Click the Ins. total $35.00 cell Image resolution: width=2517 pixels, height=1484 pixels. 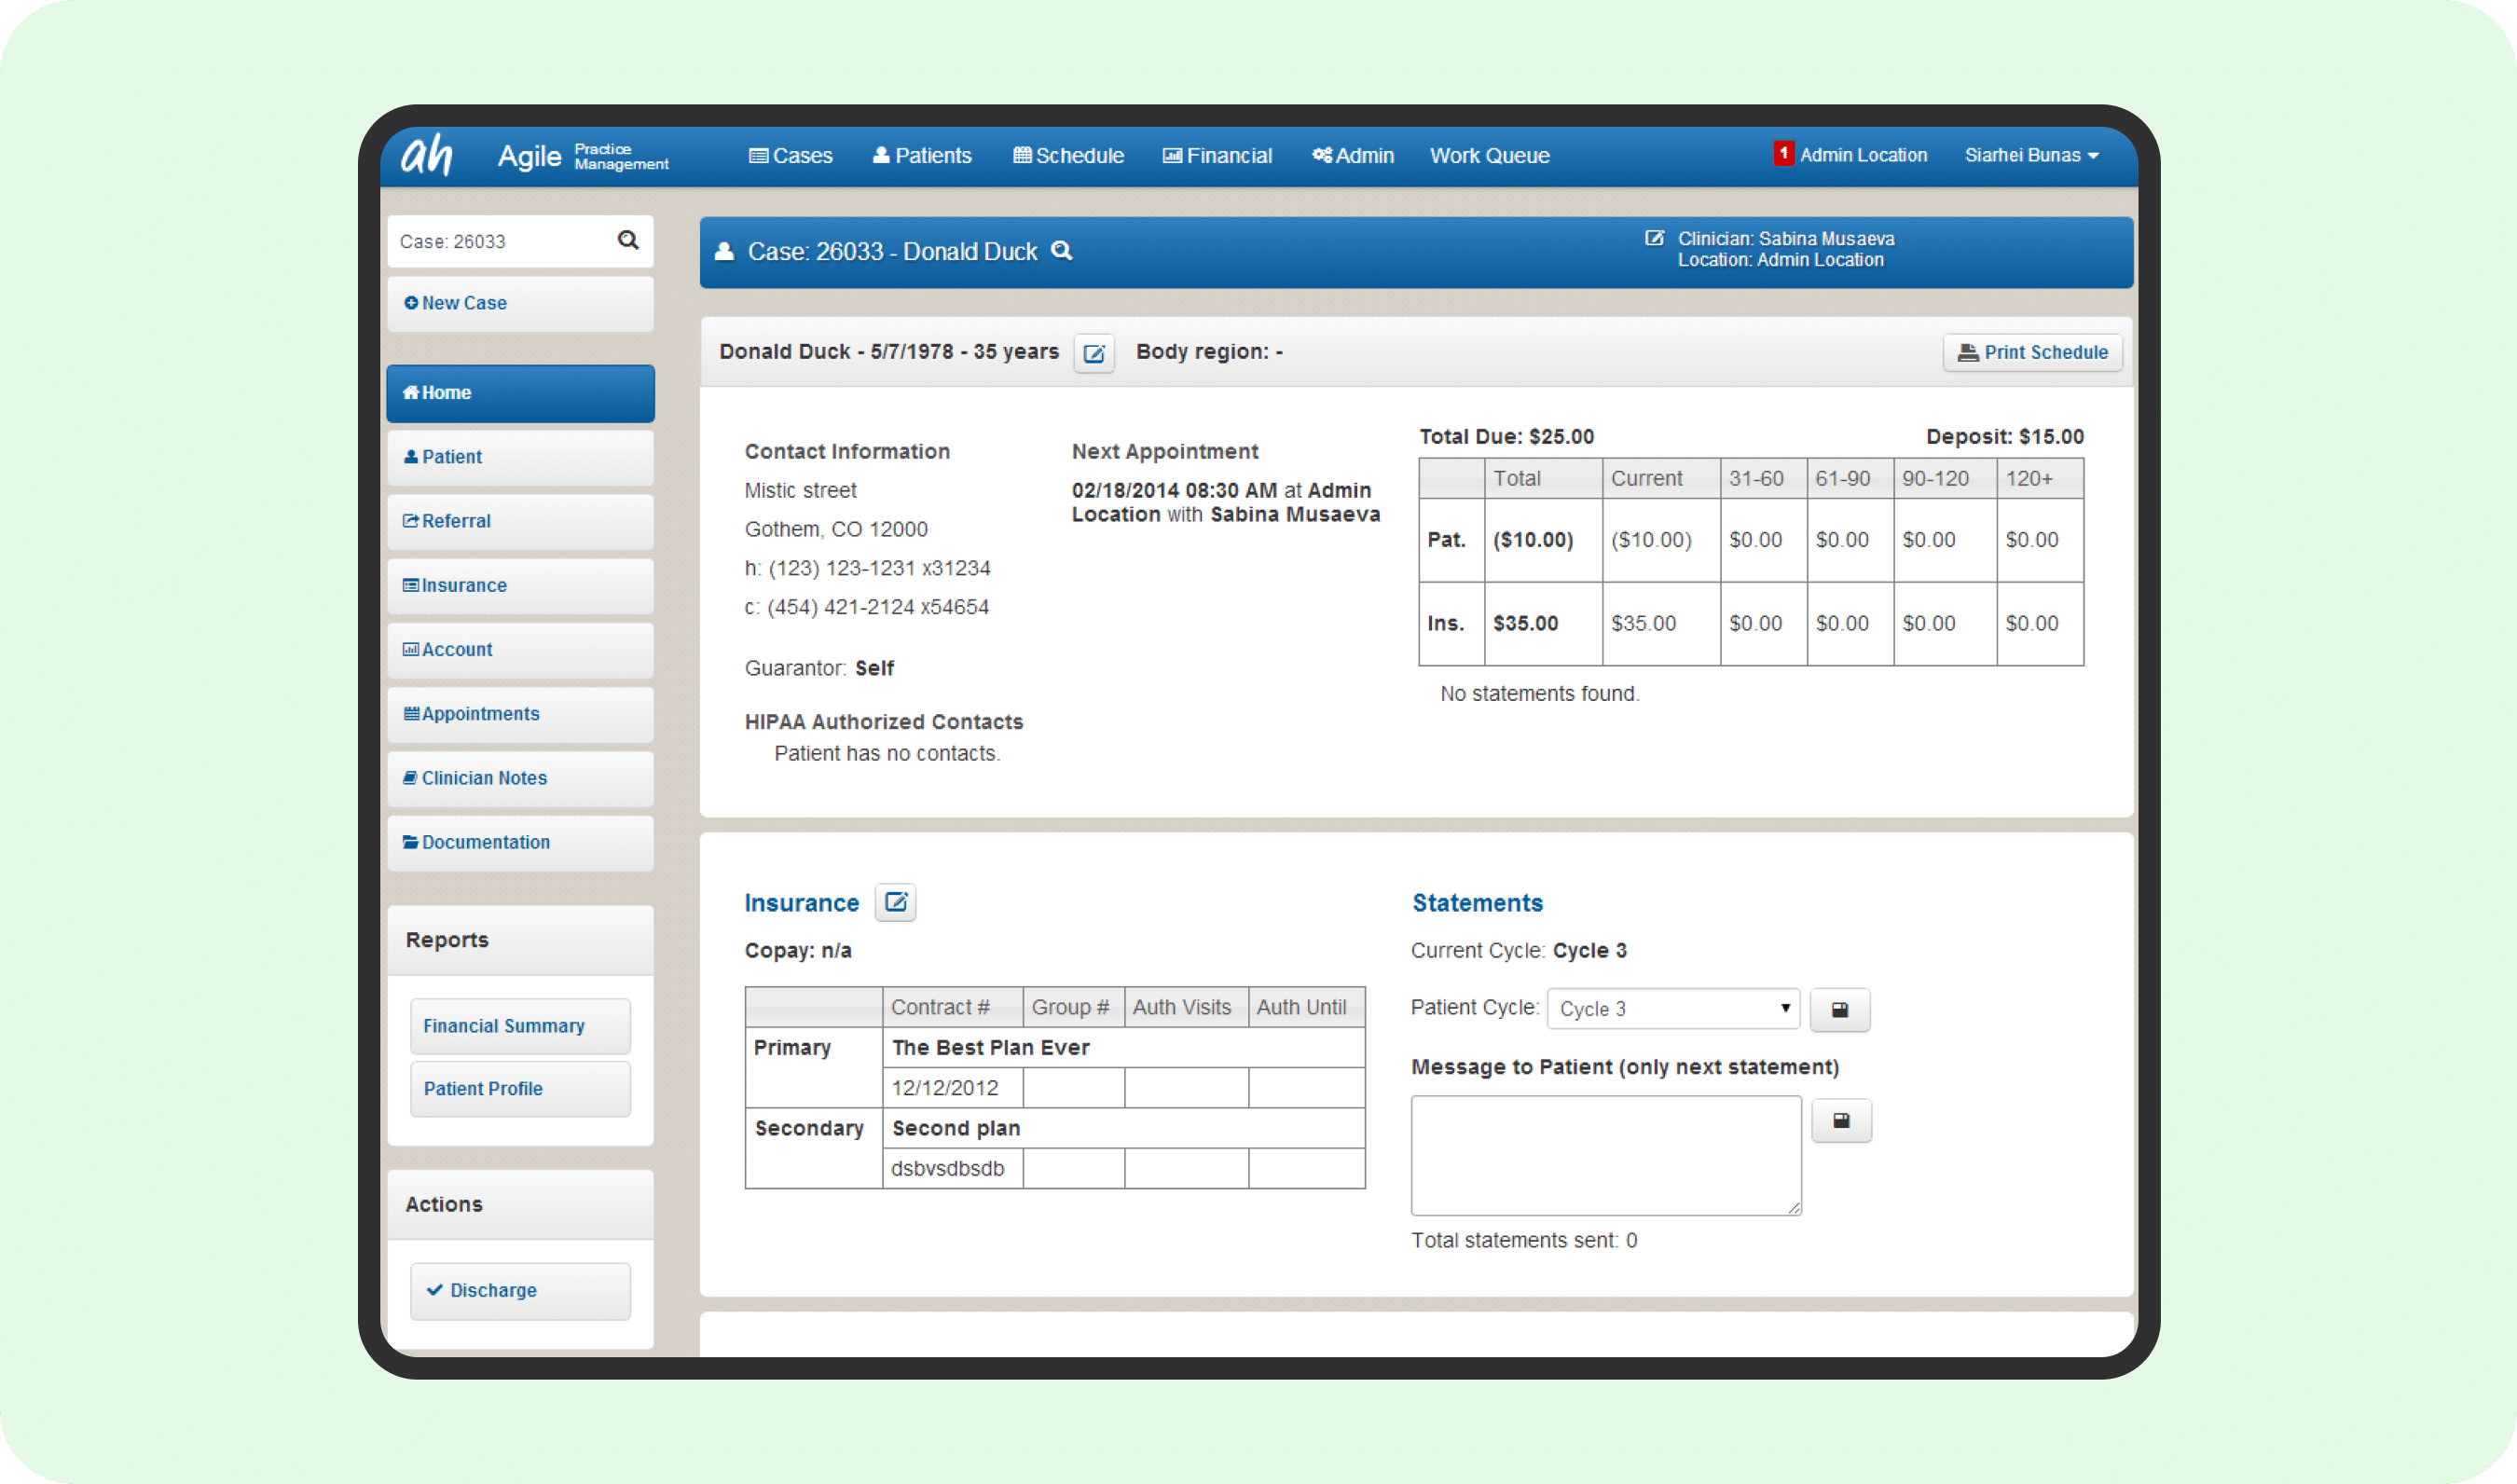[x=1543, y=624]
